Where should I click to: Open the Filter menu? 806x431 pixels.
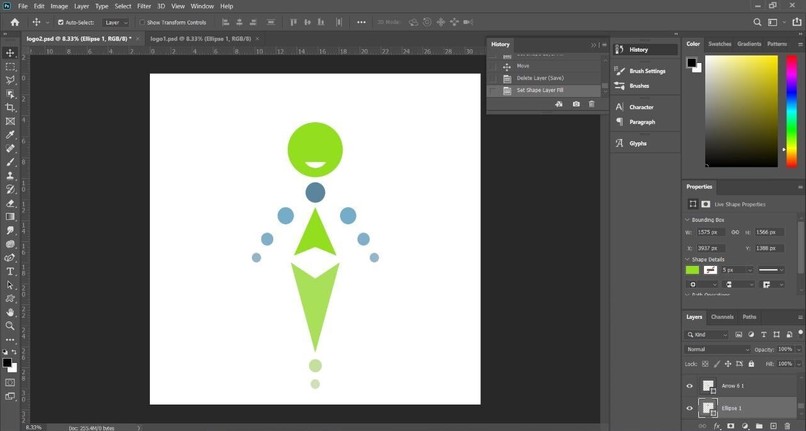click(144, 6)
